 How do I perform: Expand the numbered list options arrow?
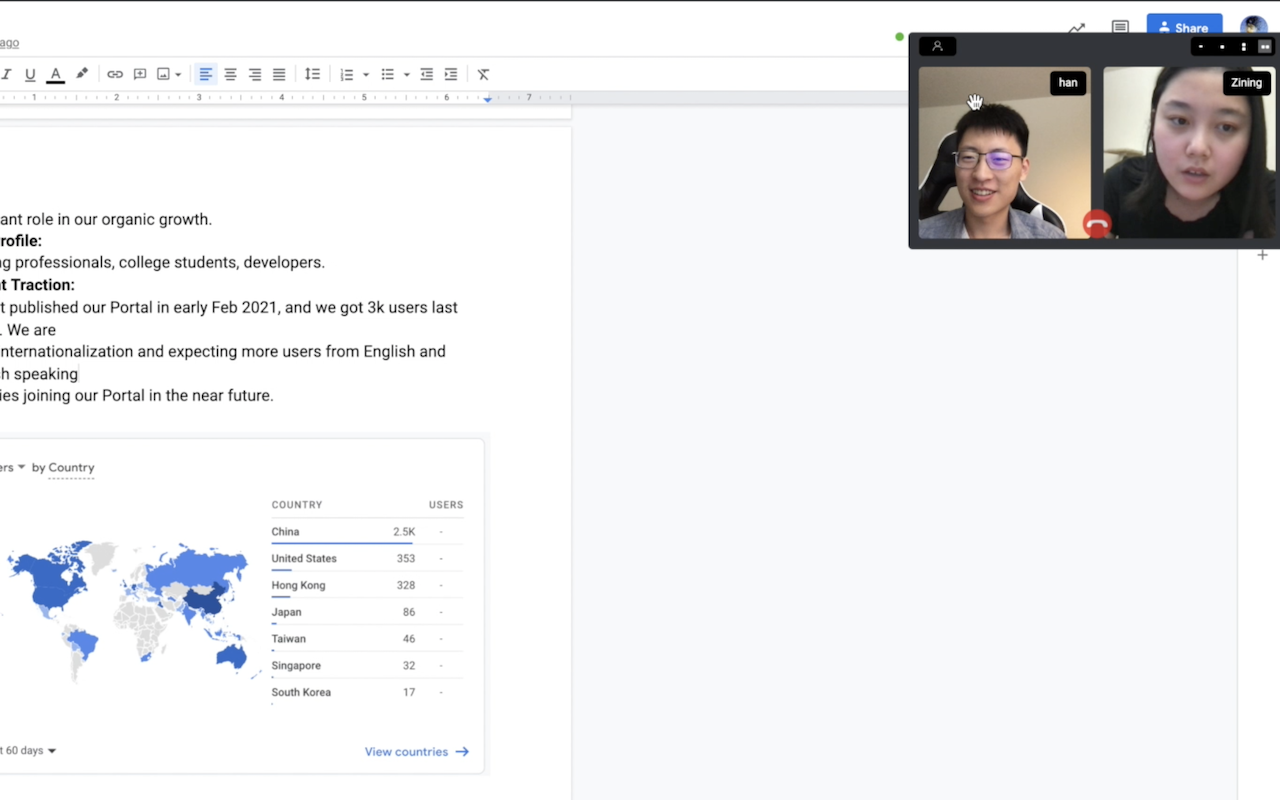pos(366,75)
